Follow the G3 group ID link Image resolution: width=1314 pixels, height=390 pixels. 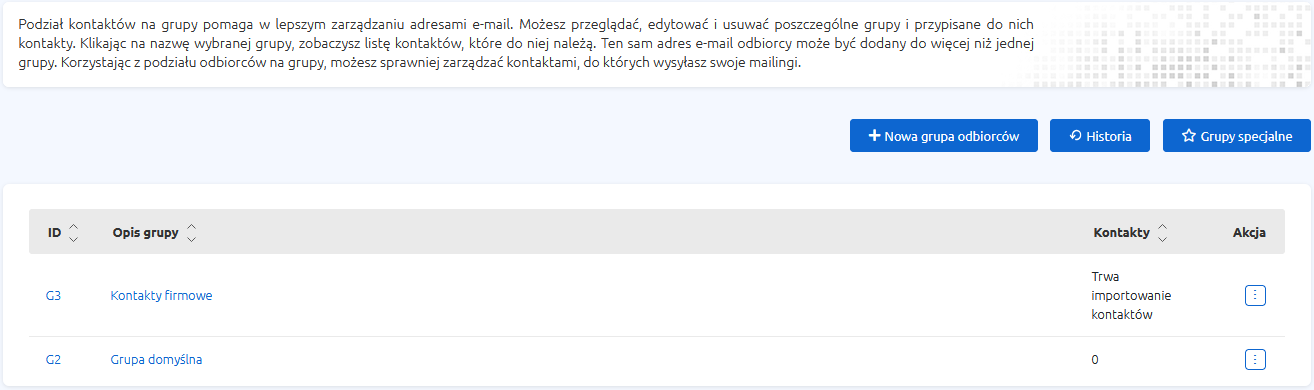54,295
